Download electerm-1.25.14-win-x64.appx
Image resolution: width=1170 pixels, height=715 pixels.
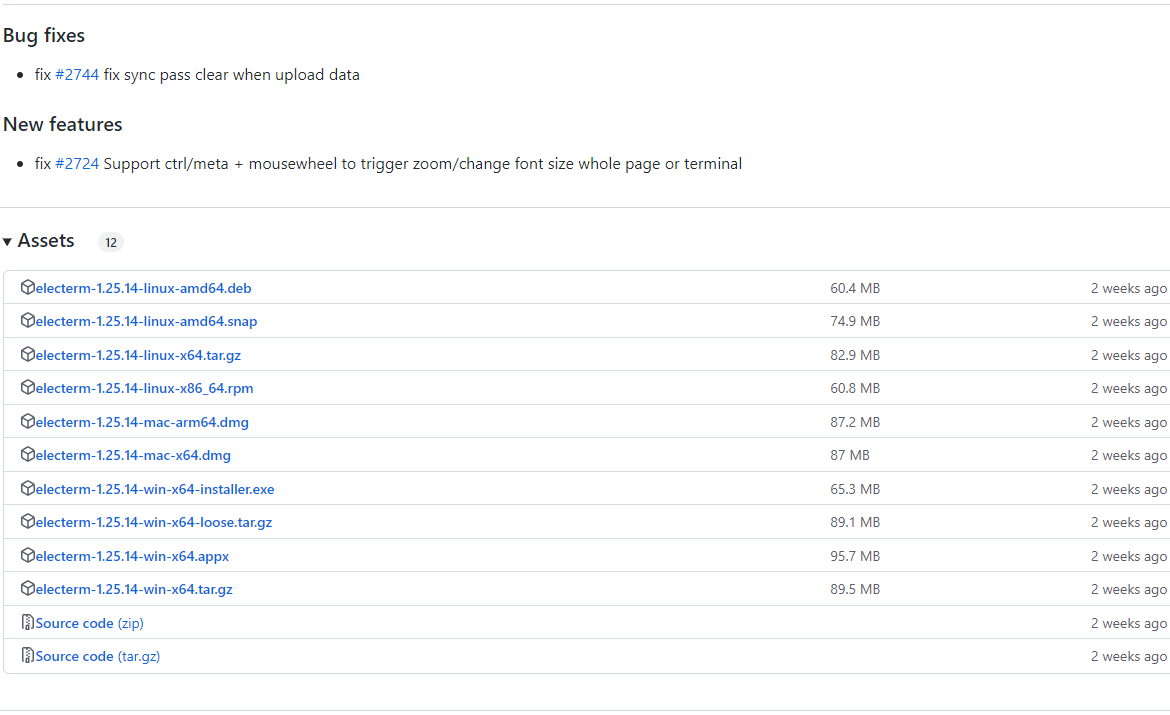tap(132, 557)
